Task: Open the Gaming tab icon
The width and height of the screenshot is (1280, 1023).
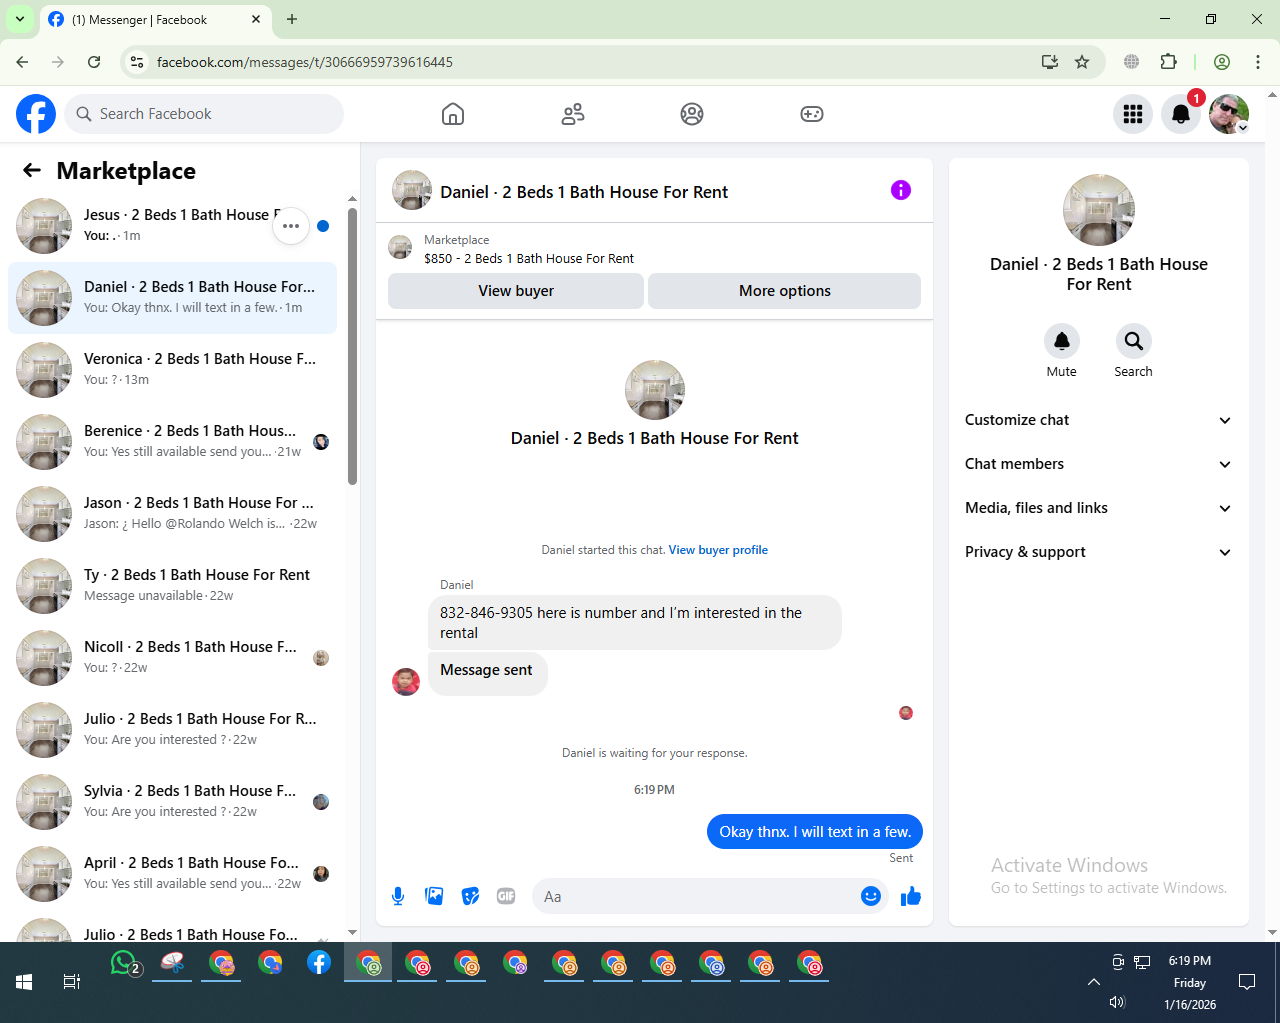Action: pos(812,114)
